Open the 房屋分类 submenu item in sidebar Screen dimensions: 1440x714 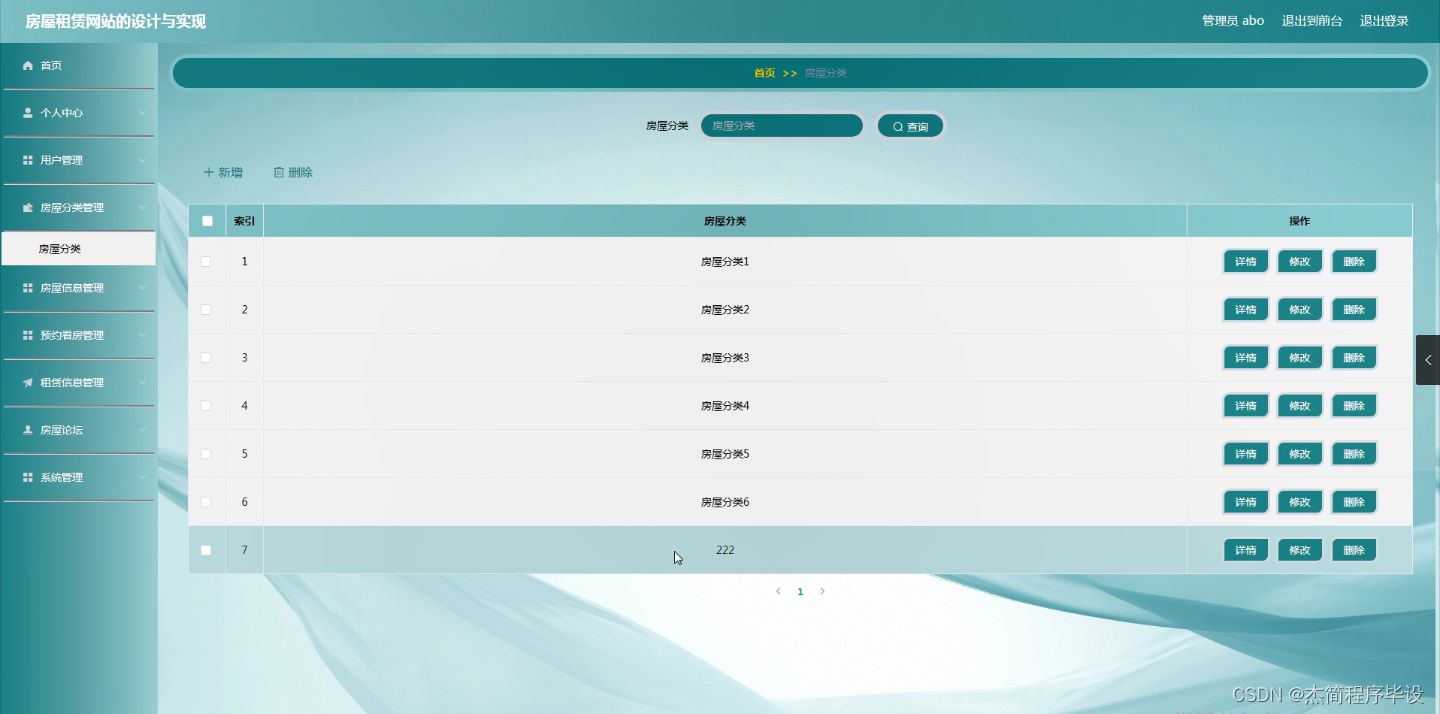(60, 249)
